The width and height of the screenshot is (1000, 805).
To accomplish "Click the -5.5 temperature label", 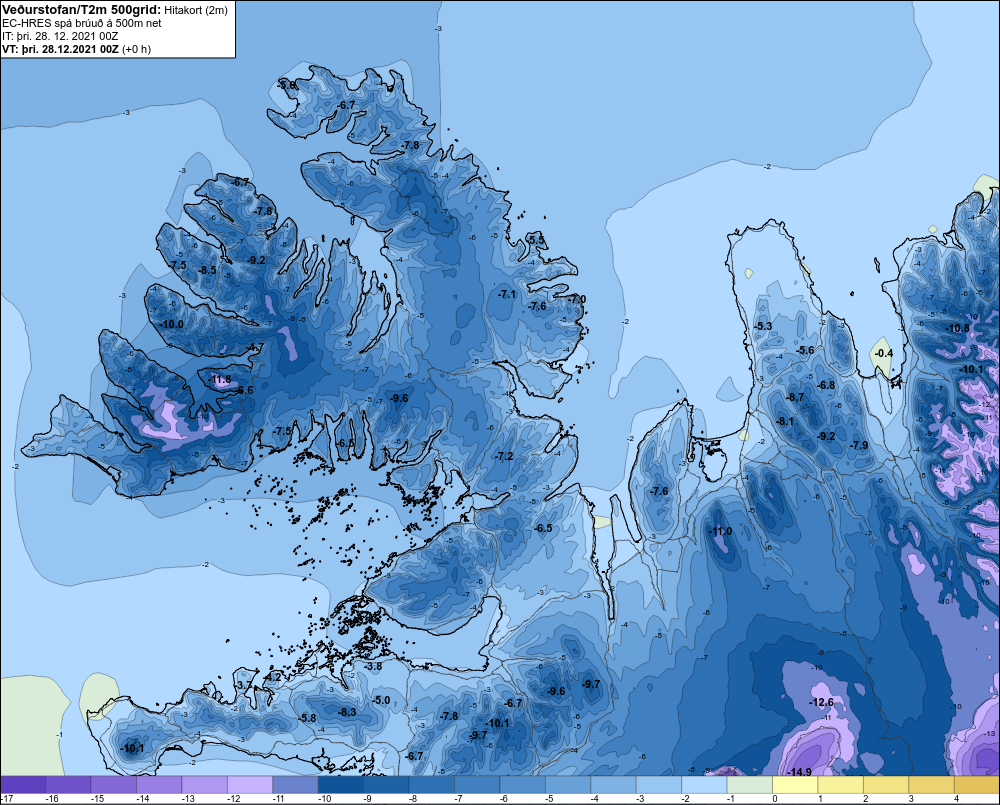I will (x=537, y=240).
